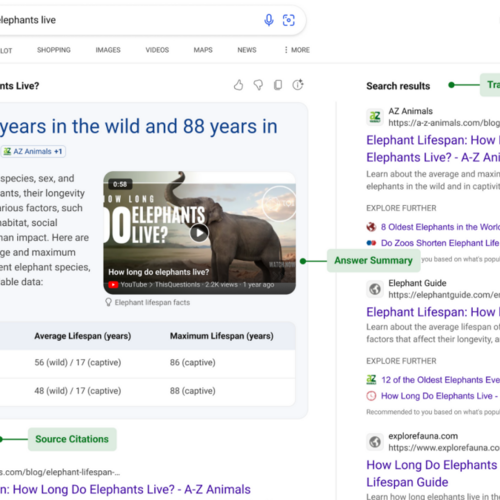The image size is (500, 500).
Task: Click the Elephant lifespan facts caption
Action: (152, 302)
